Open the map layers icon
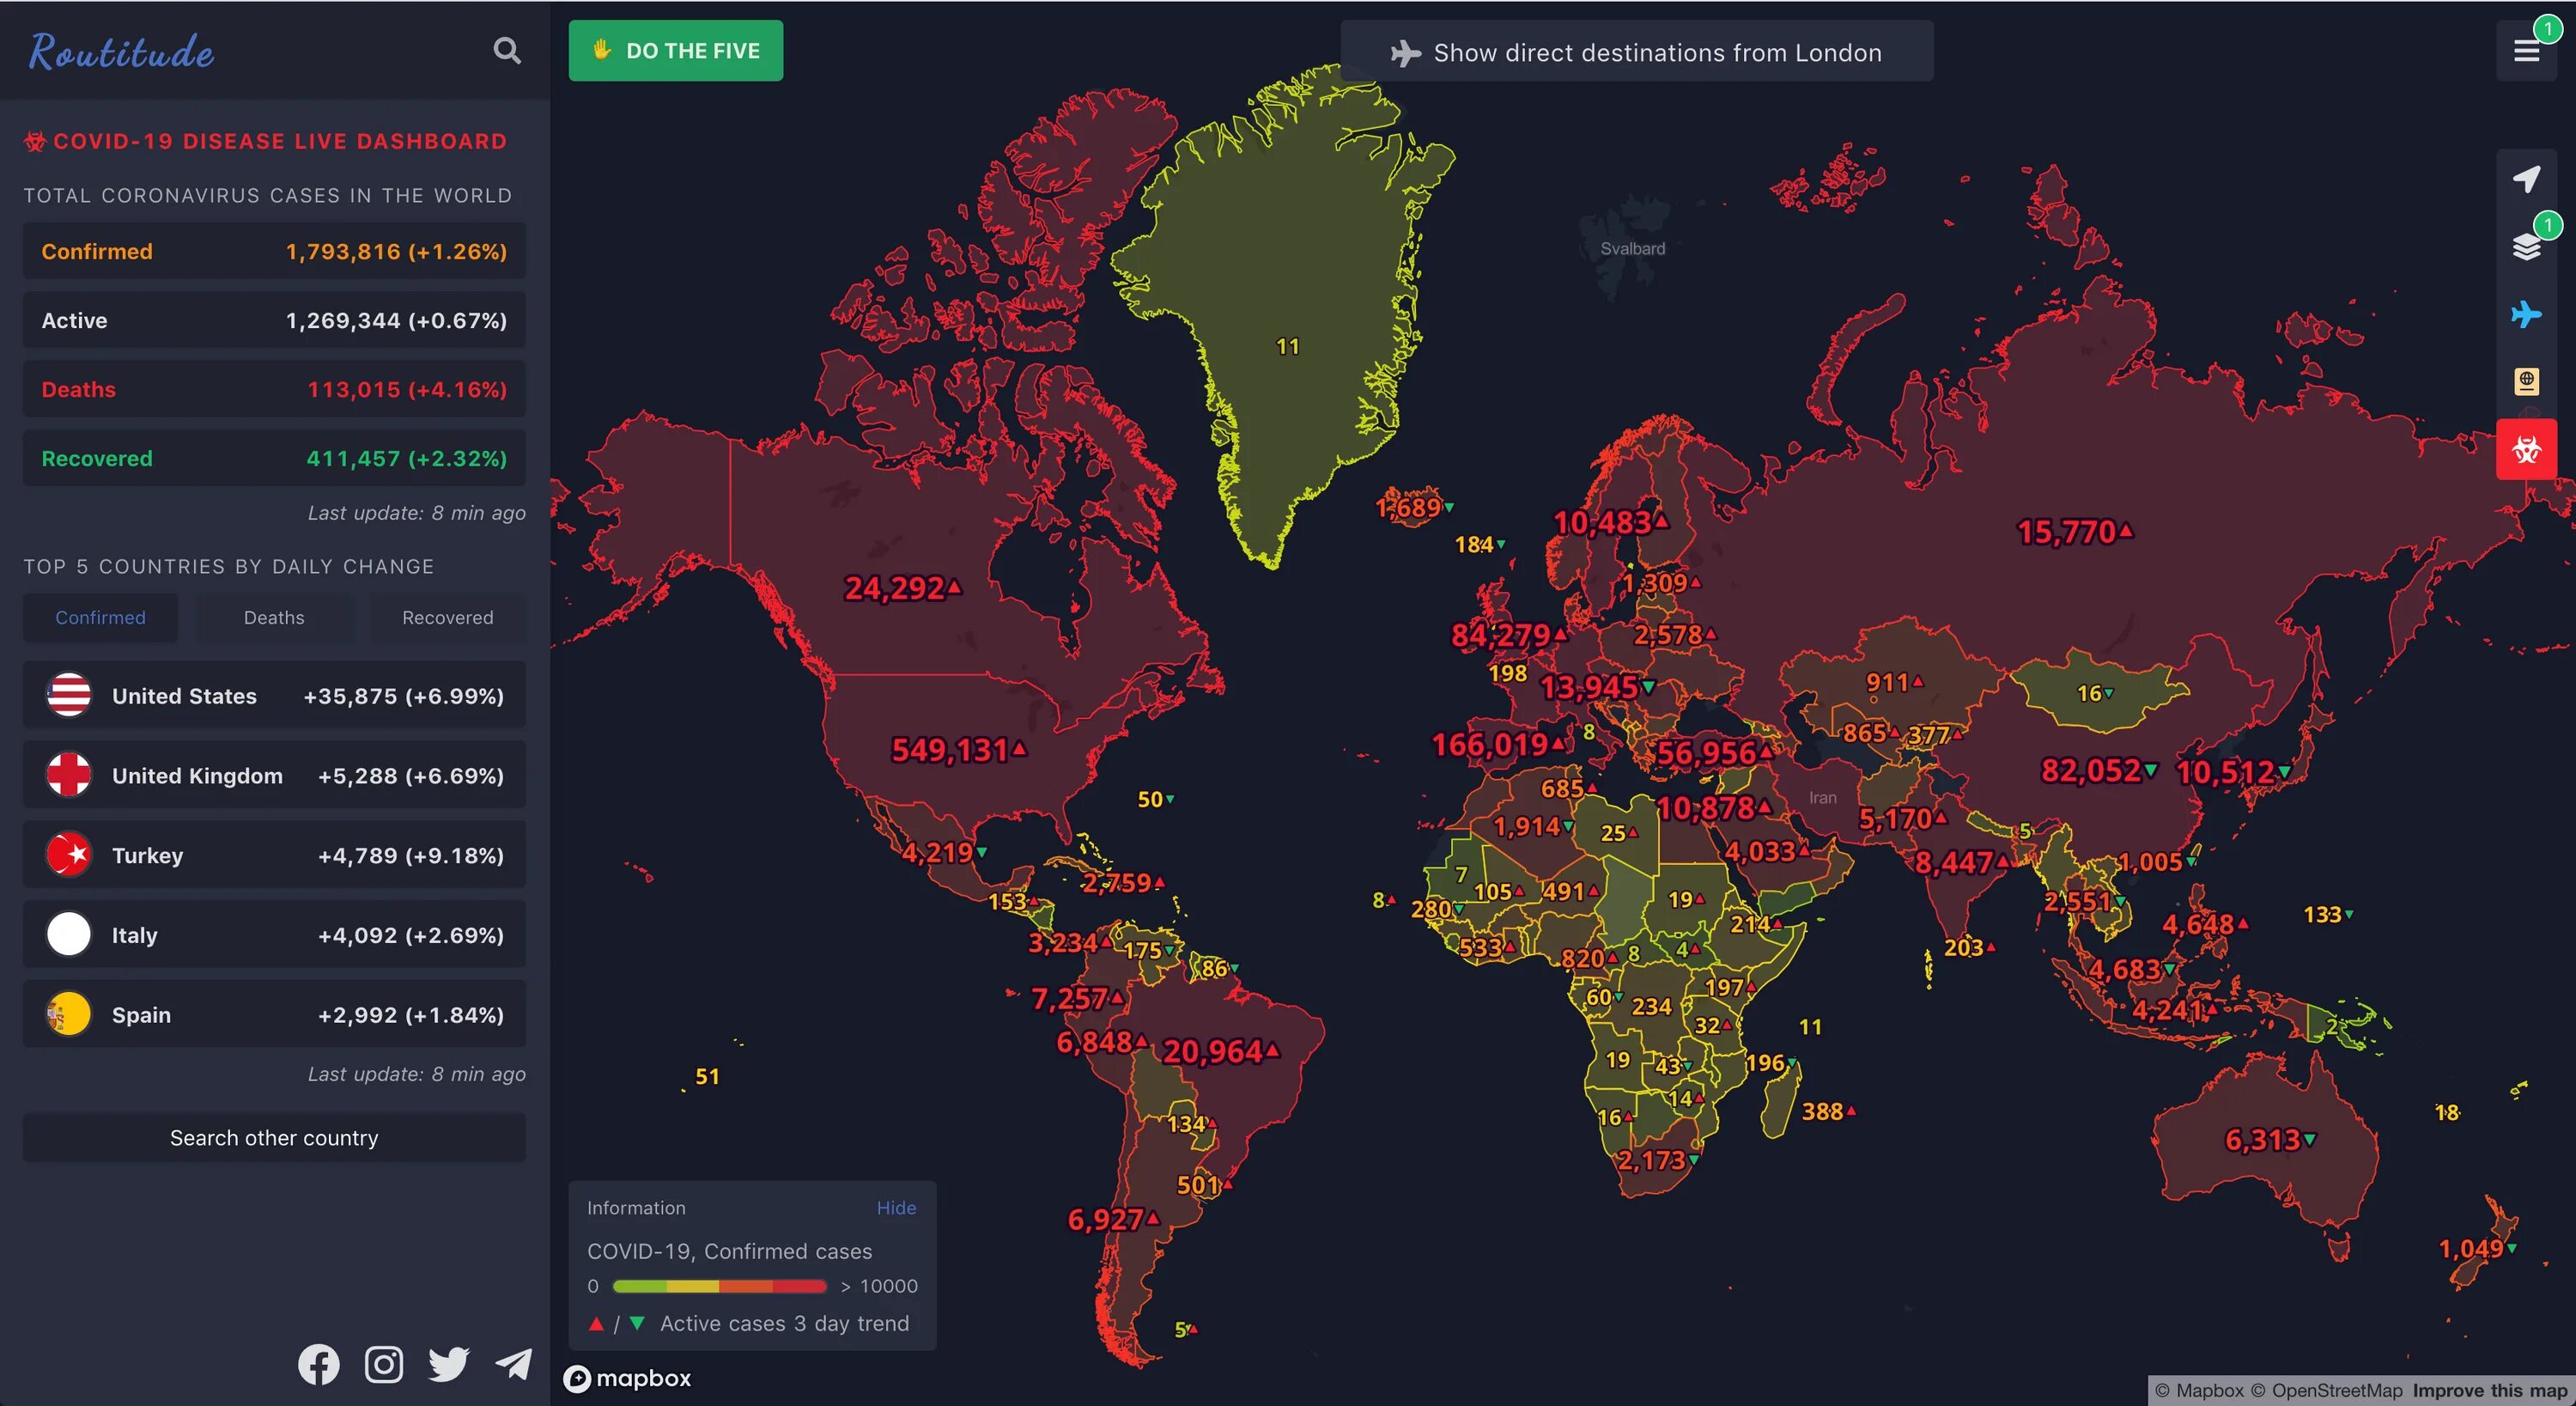This screenshot has height=1406, width=2576. [x=2526, y=246]
